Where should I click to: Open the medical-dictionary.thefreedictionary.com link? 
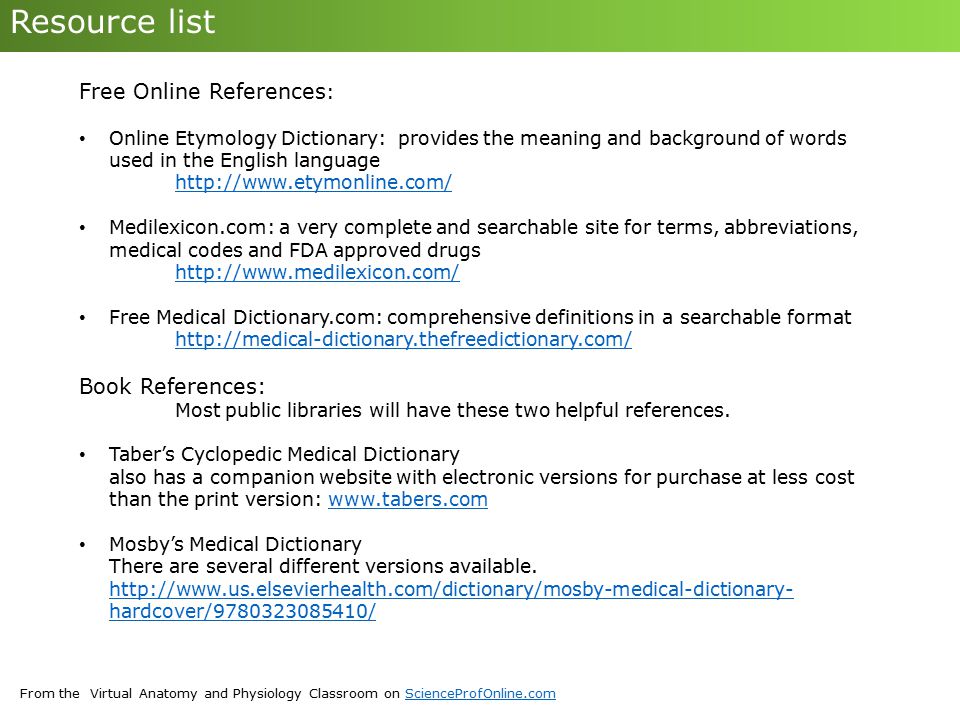[x=403, y=339]
